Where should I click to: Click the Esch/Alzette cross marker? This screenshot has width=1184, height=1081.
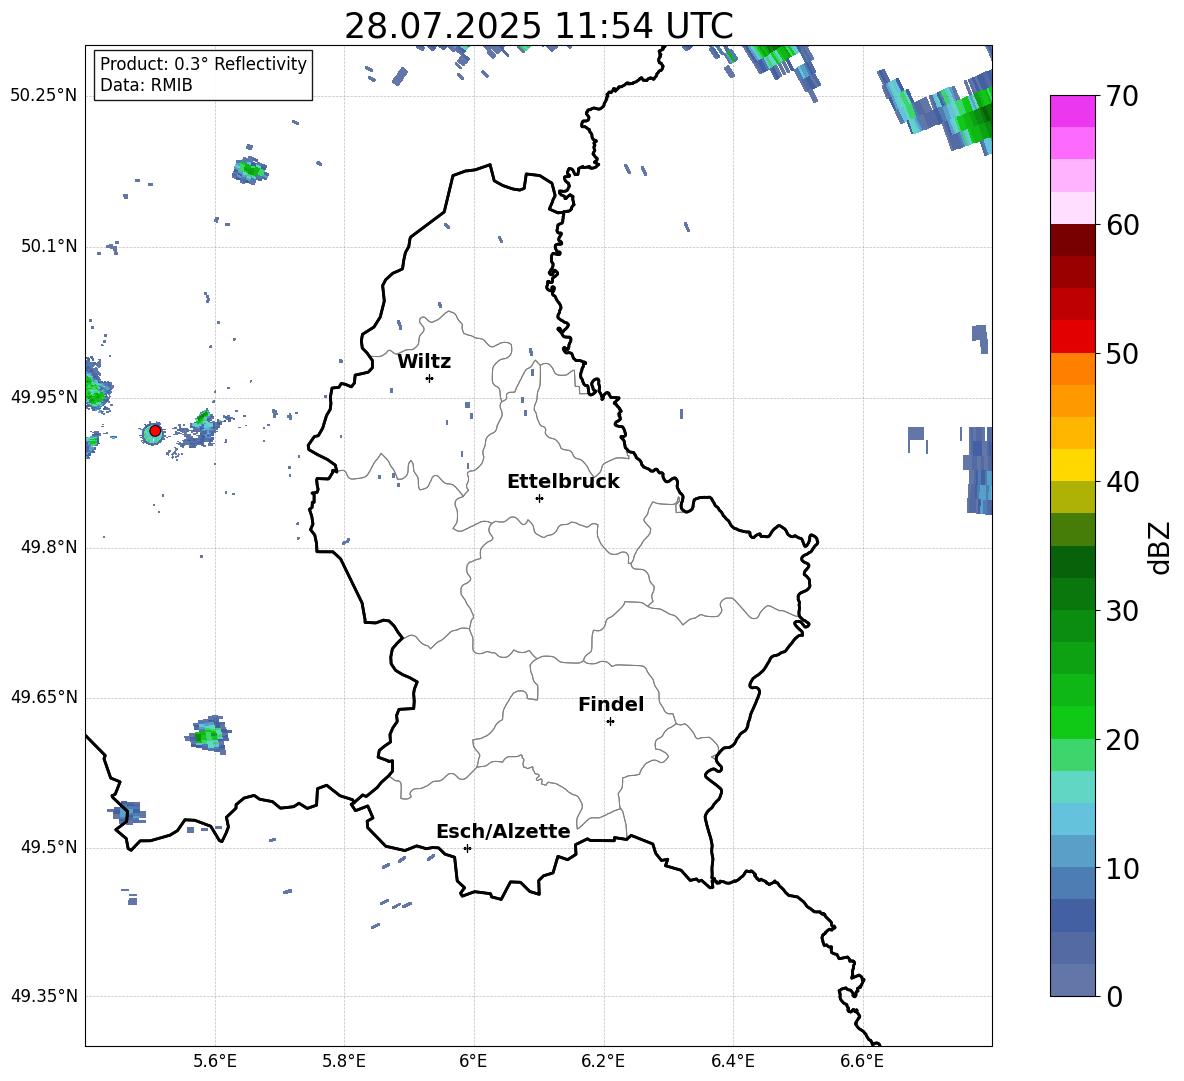click(467, 848)
